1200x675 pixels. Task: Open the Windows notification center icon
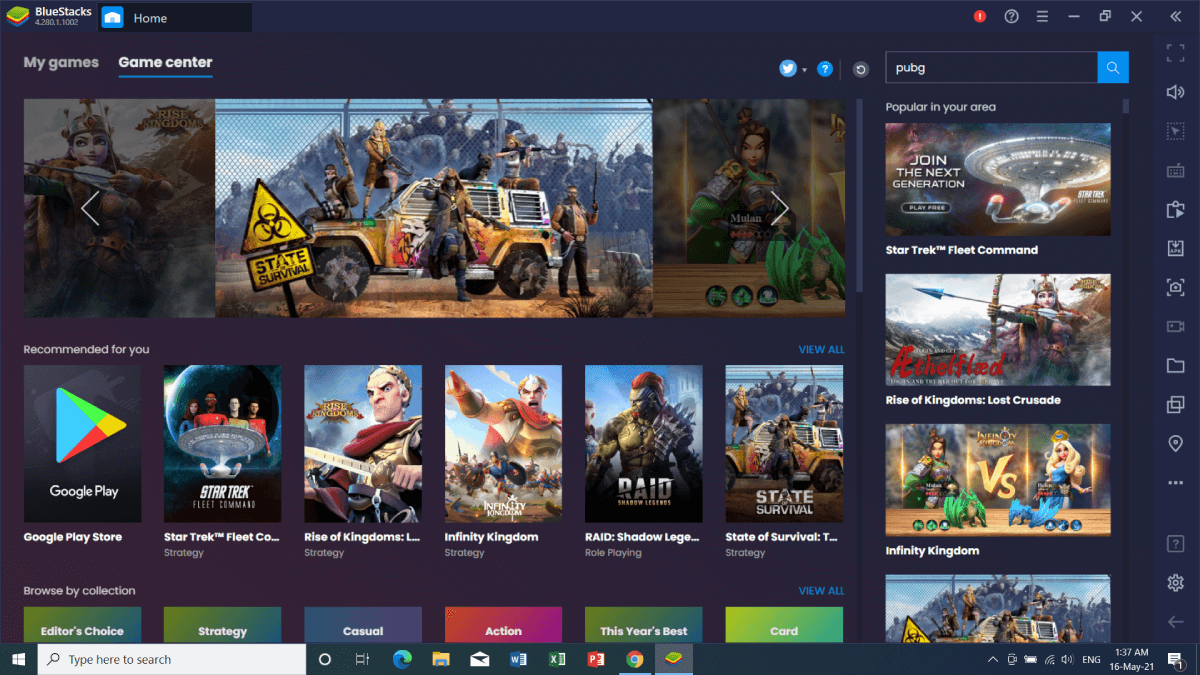1175,659
